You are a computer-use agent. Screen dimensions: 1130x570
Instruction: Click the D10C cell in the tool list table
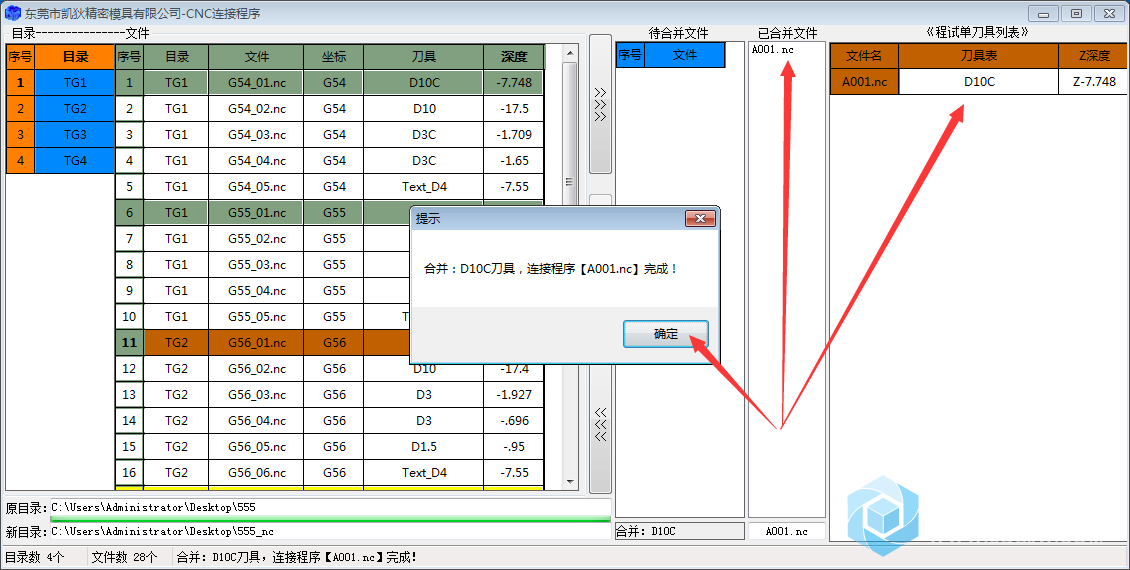[979, 81]
